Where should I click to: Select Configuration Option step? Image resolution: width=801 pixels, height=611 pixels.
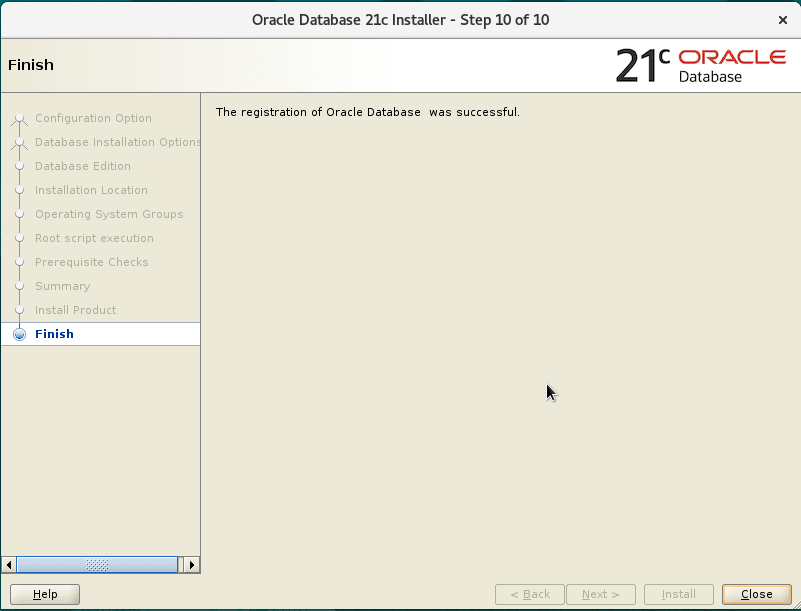(93, 118)
